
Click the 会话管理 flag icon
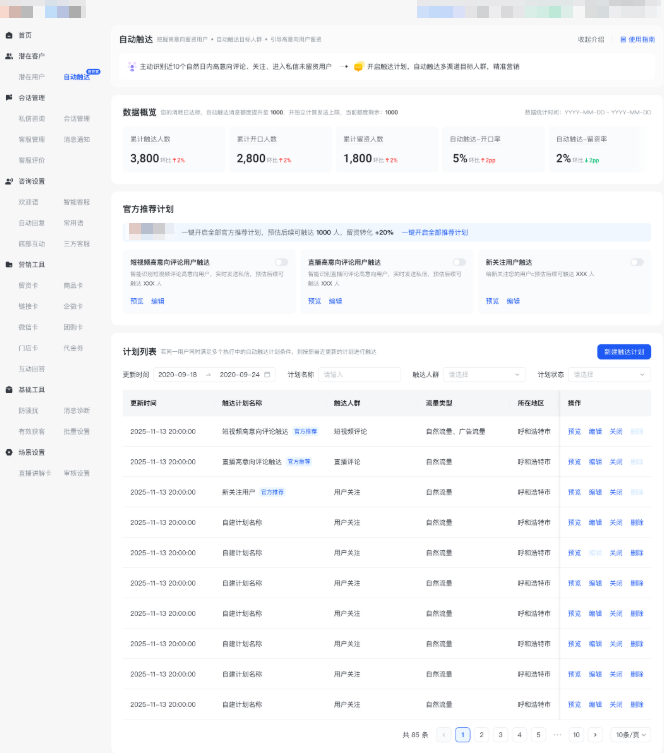point(10,98)
